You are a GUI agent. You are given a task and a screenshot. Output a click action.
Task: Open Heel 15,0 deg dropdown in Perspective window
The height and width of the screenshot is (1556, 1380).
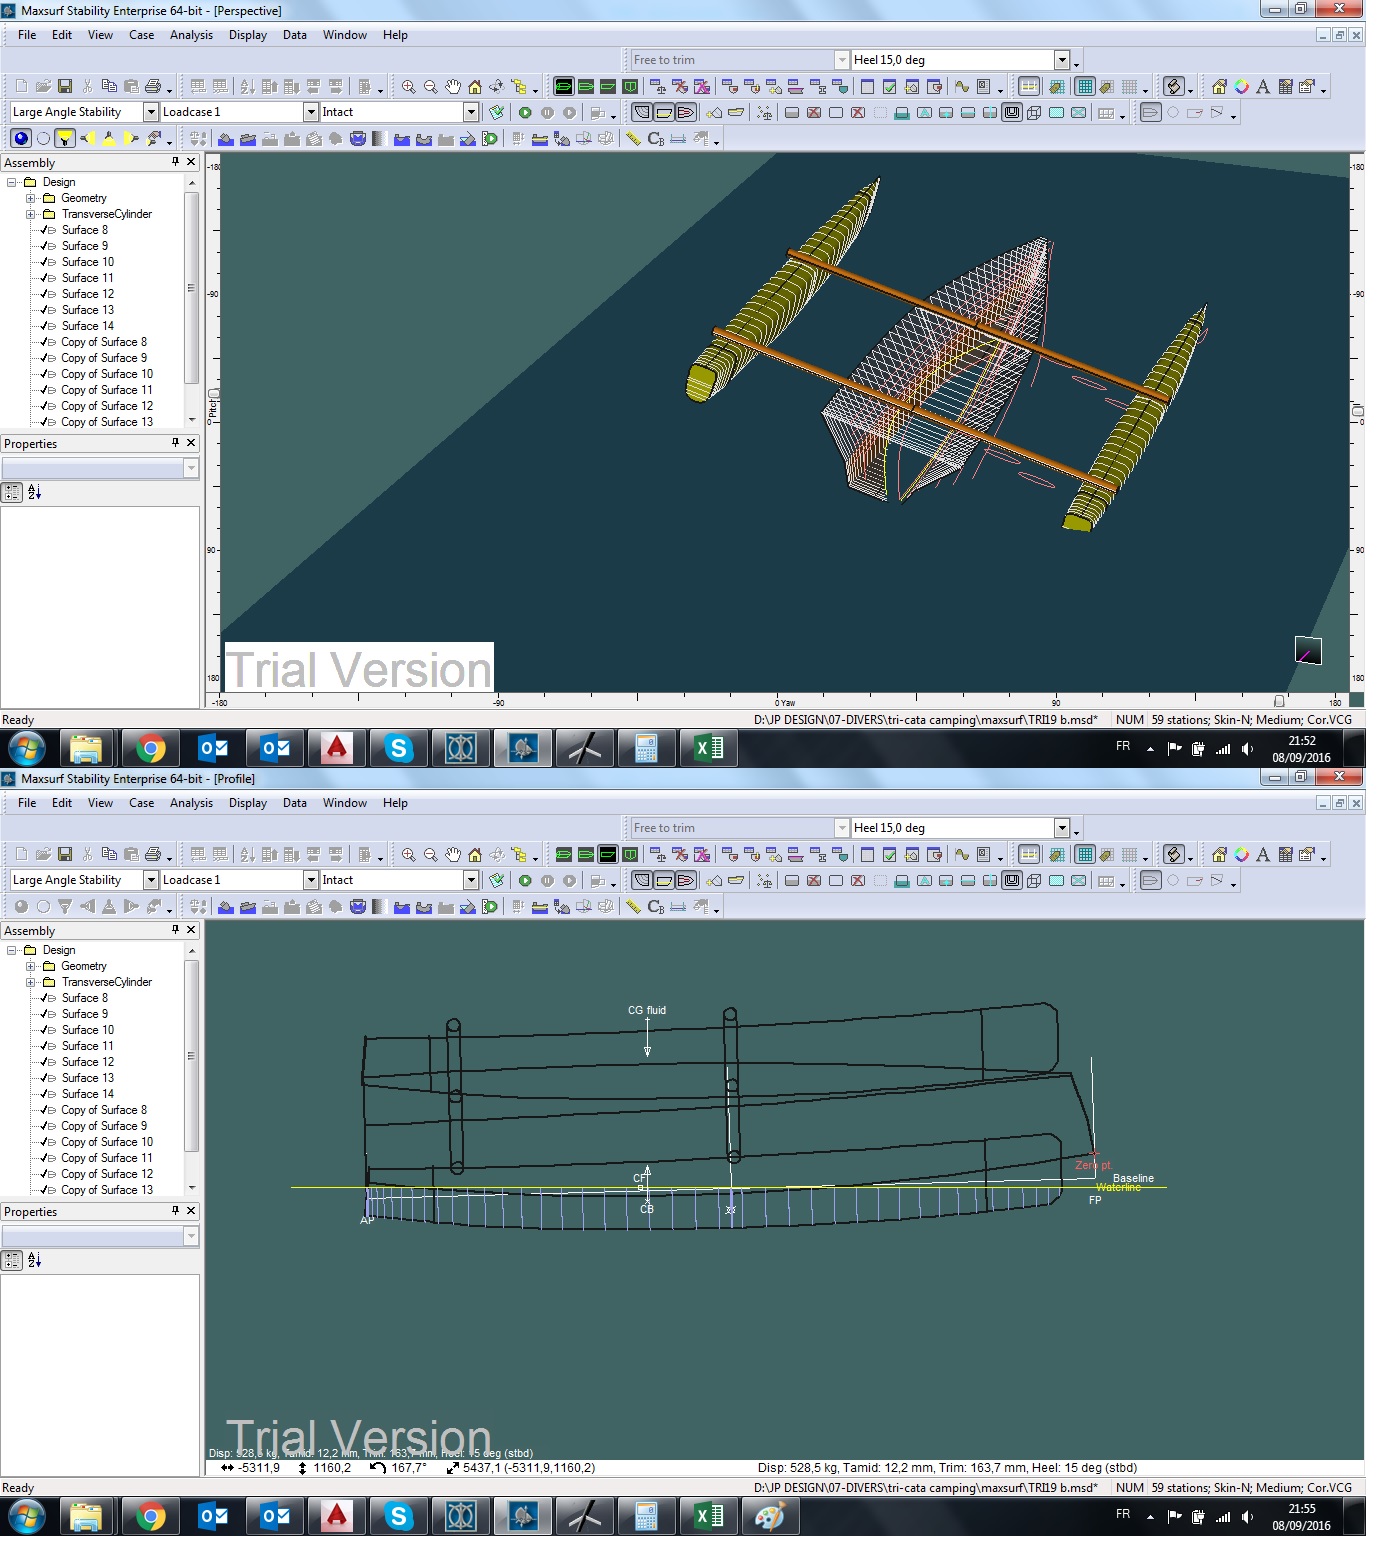coord(1062,60)
